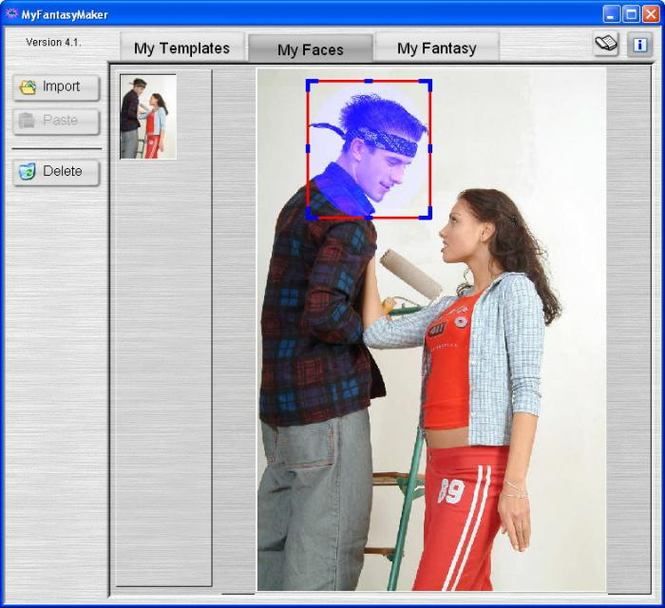
Task: Switch to the My Faces tab
Action: [x=310, y=49]
